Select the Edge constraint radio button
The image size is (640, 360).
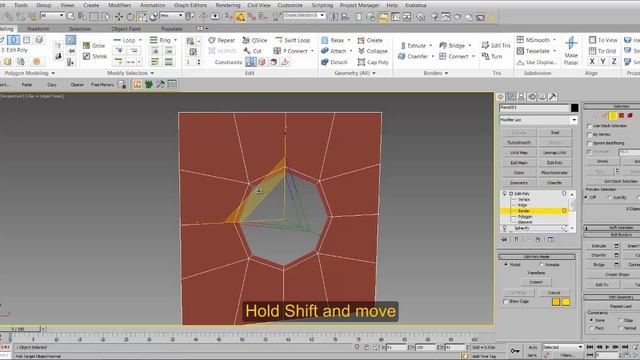(x=620, y=320)
